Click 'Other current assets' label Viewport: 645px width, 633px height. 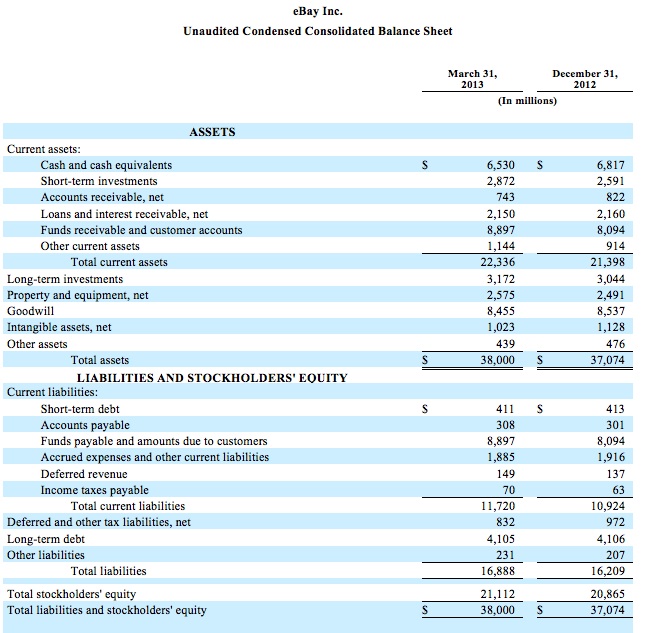(x=90, y=246)
